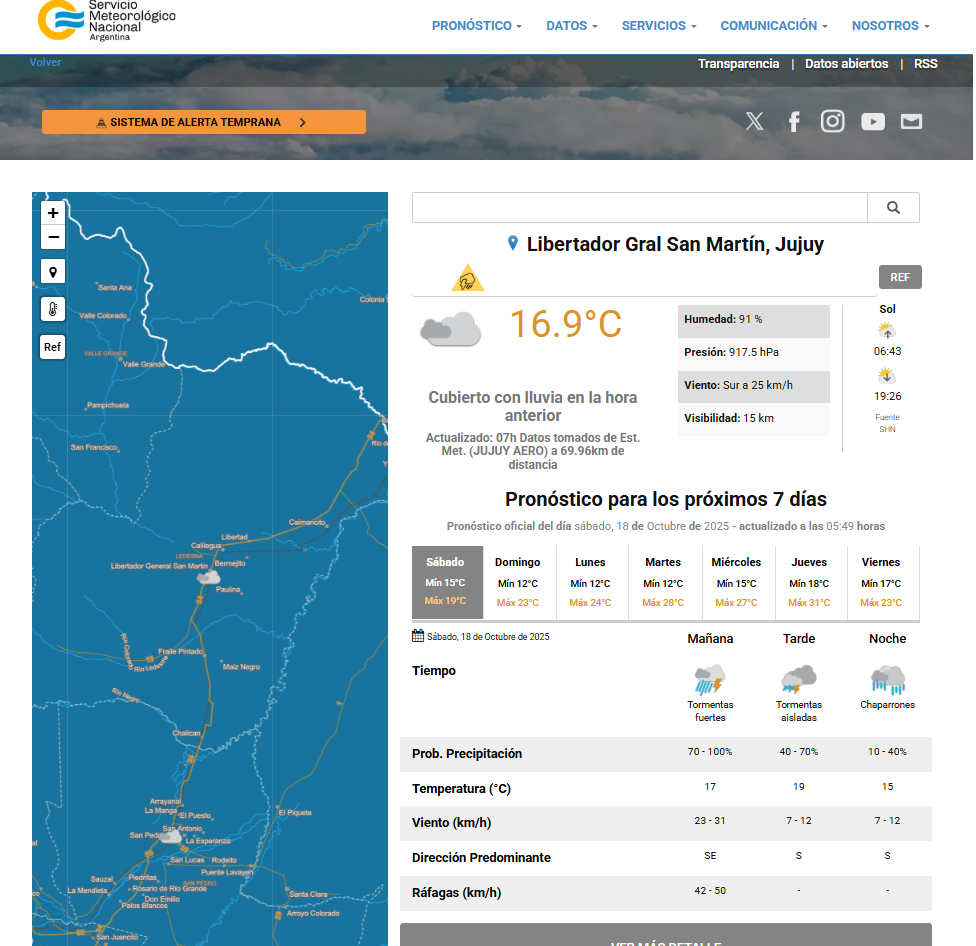Toggle the map Ref legend button

point(53,347)
